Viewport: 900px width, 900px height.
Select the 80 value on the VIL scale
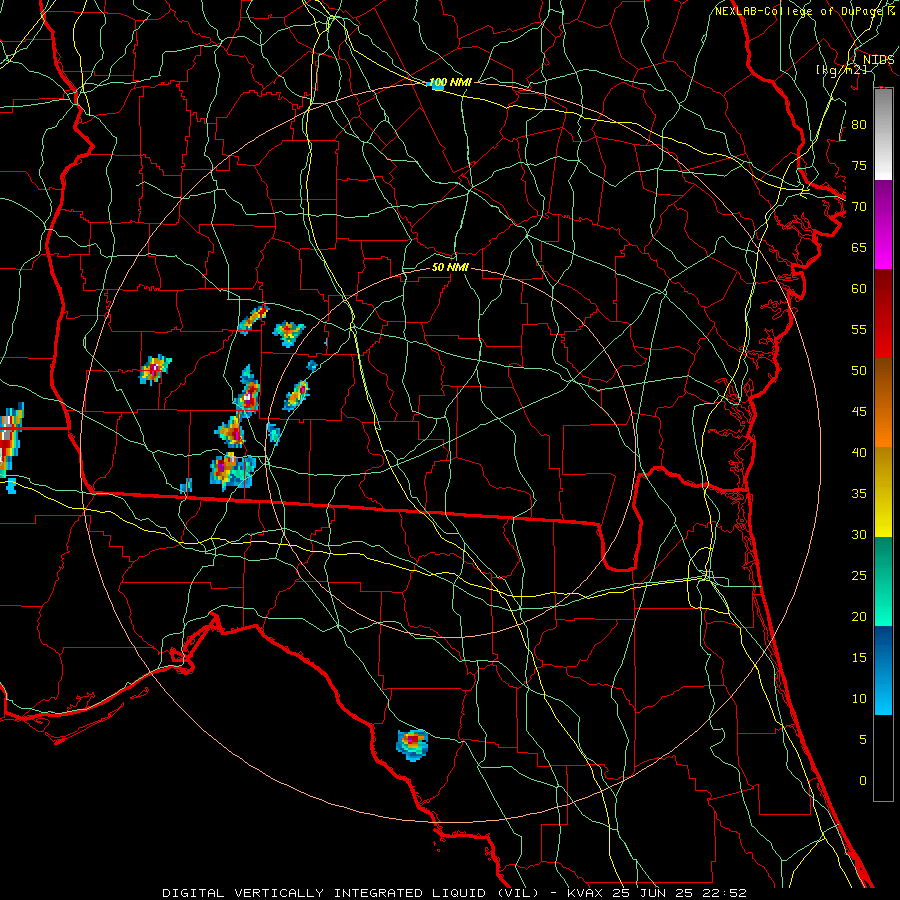(x=859, y=125)
